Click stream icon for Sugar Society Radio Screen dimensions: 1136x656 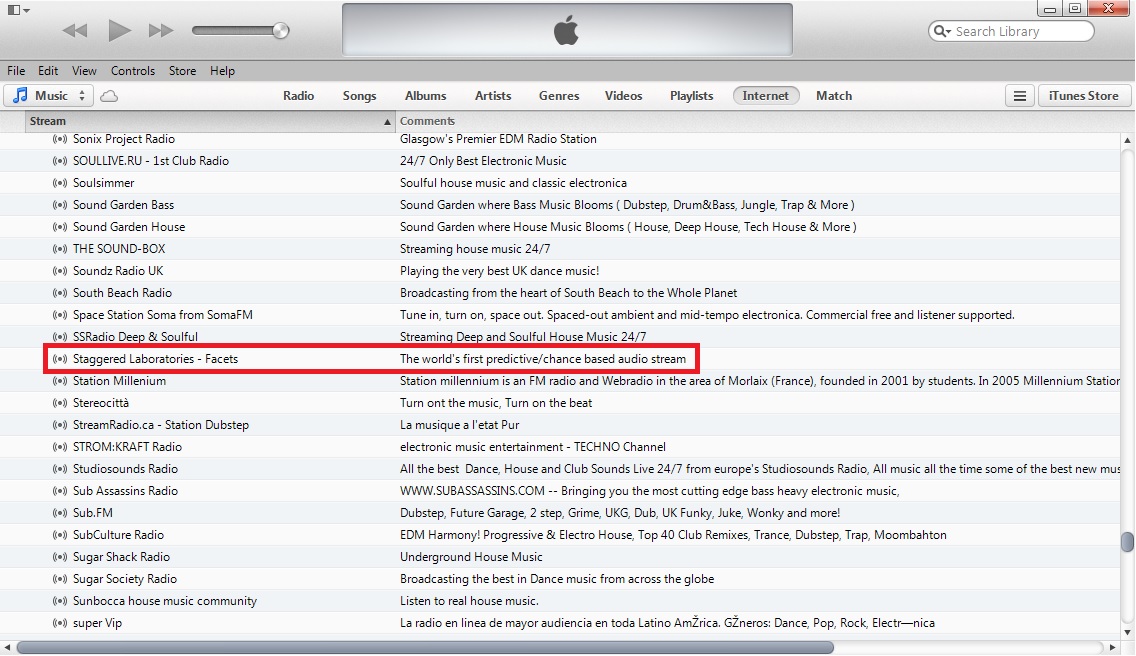[x=60, y=578]
